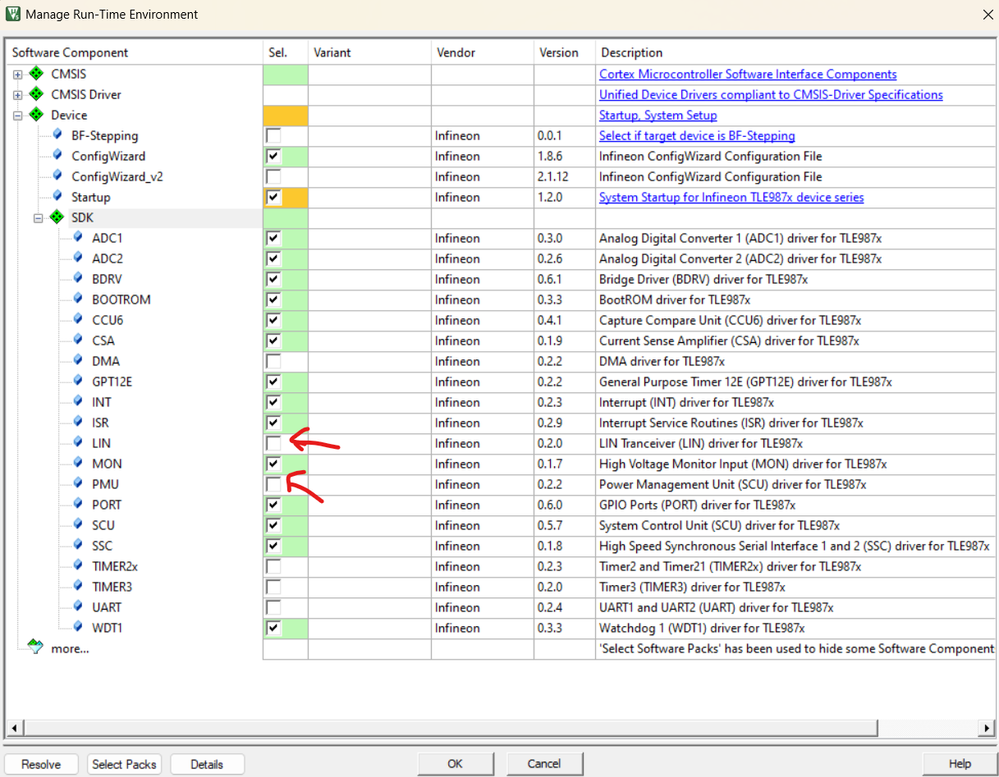Expand the CMSIS tree node
The image size is (999, 777).
point(17,73)
